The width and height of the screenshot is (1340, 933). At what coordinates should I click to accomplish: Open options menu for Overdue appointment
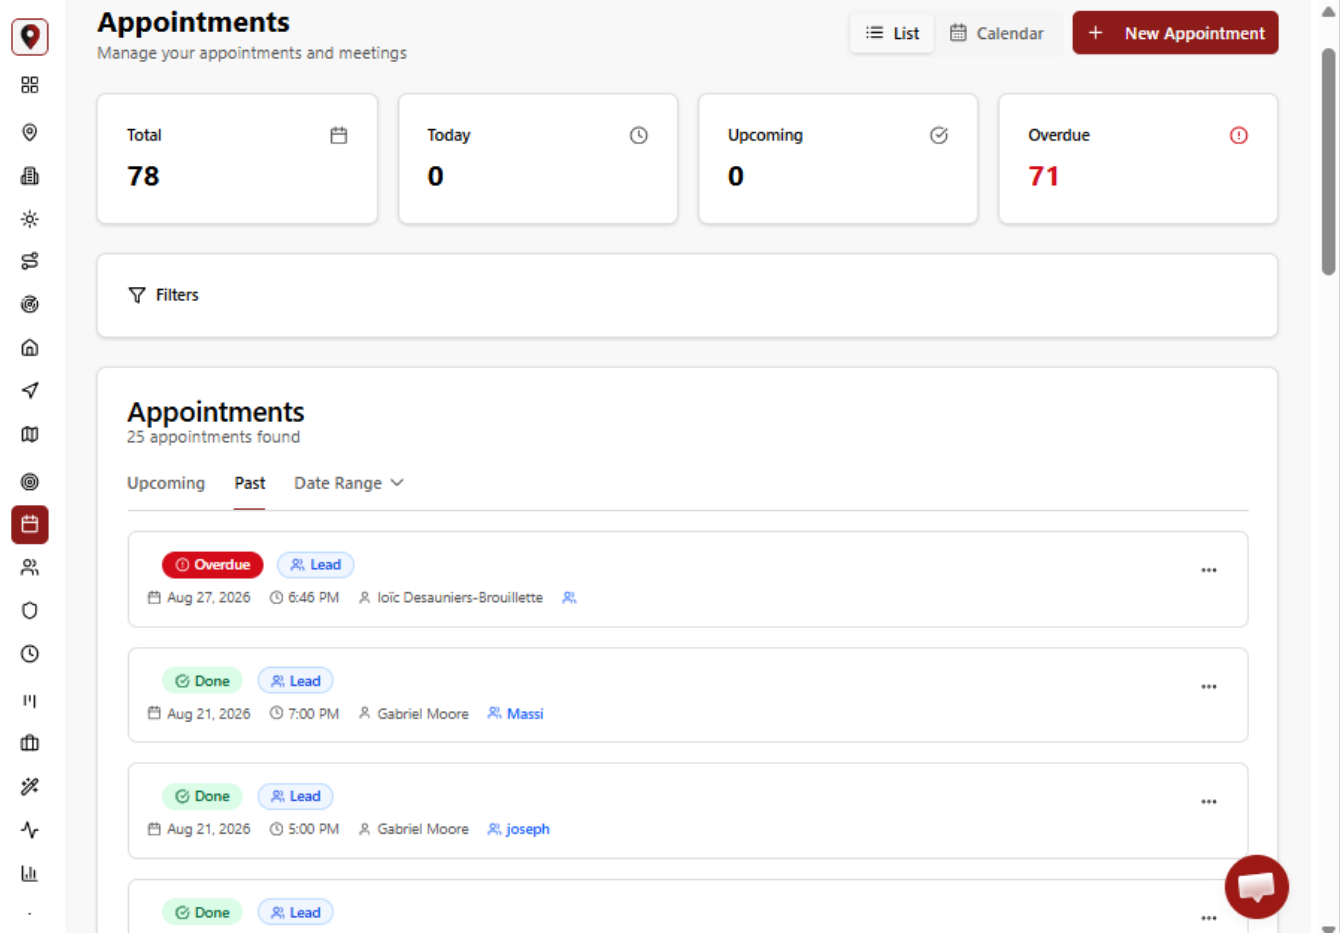pyautogui.click(x=1209, y=570)
